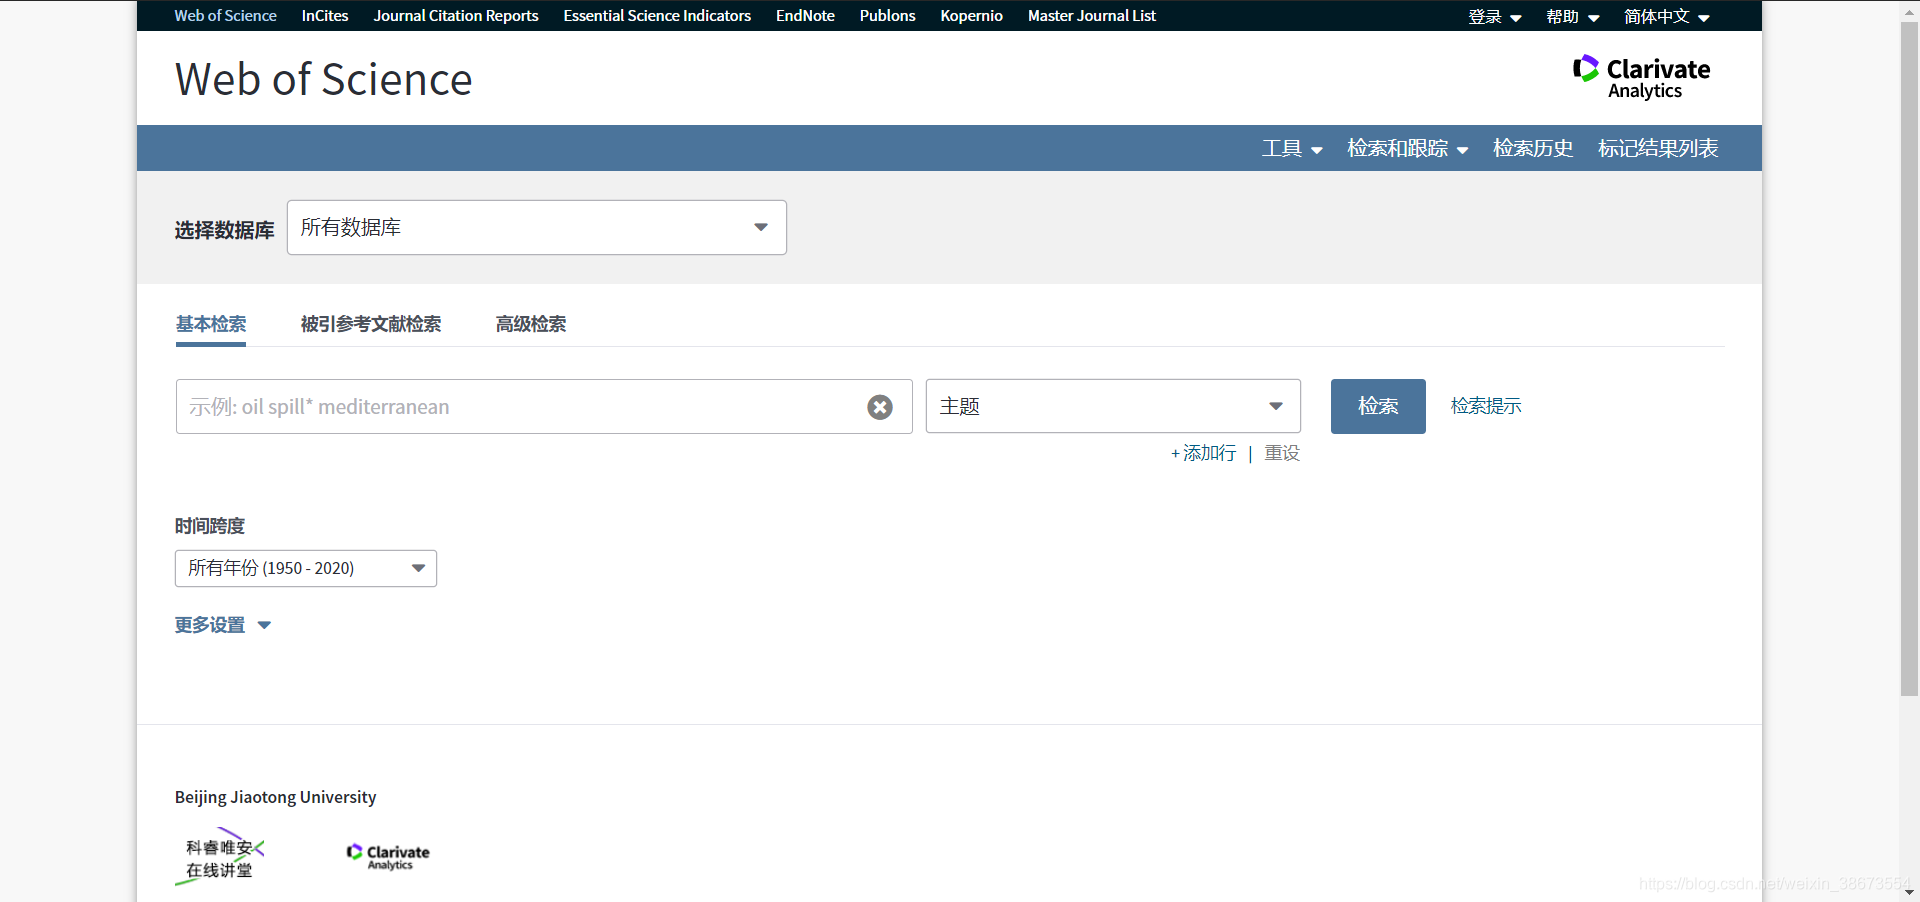The width and height of the screenshot is (1920, 902).
Task: Open EndNote link
Action: [x=805, y=16]
